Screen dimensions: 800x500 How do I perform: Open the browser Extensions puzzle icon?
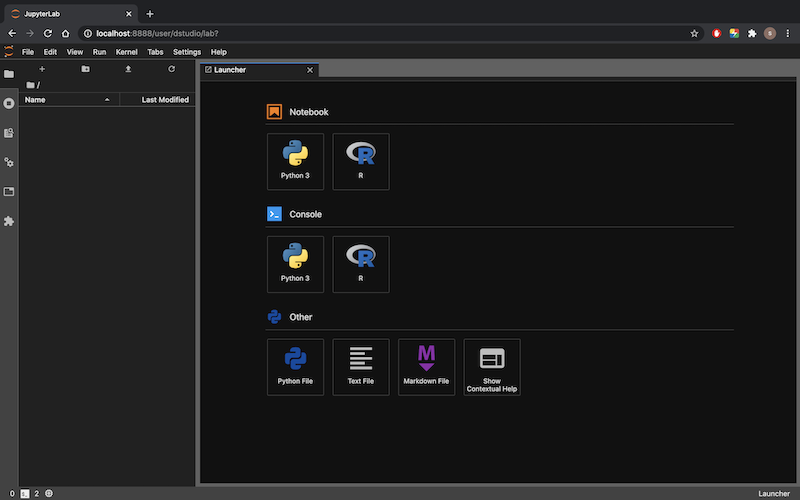click(752, 33)
